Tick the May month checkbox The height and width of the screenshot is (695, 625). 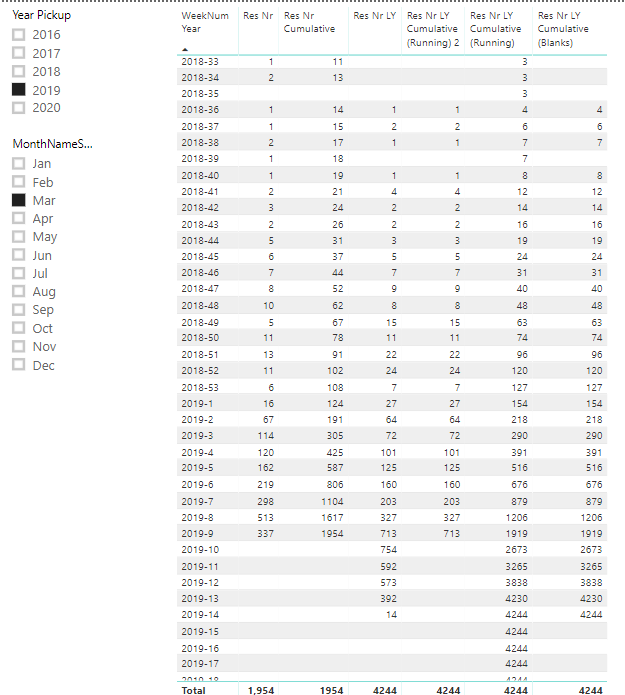(19, 237)
